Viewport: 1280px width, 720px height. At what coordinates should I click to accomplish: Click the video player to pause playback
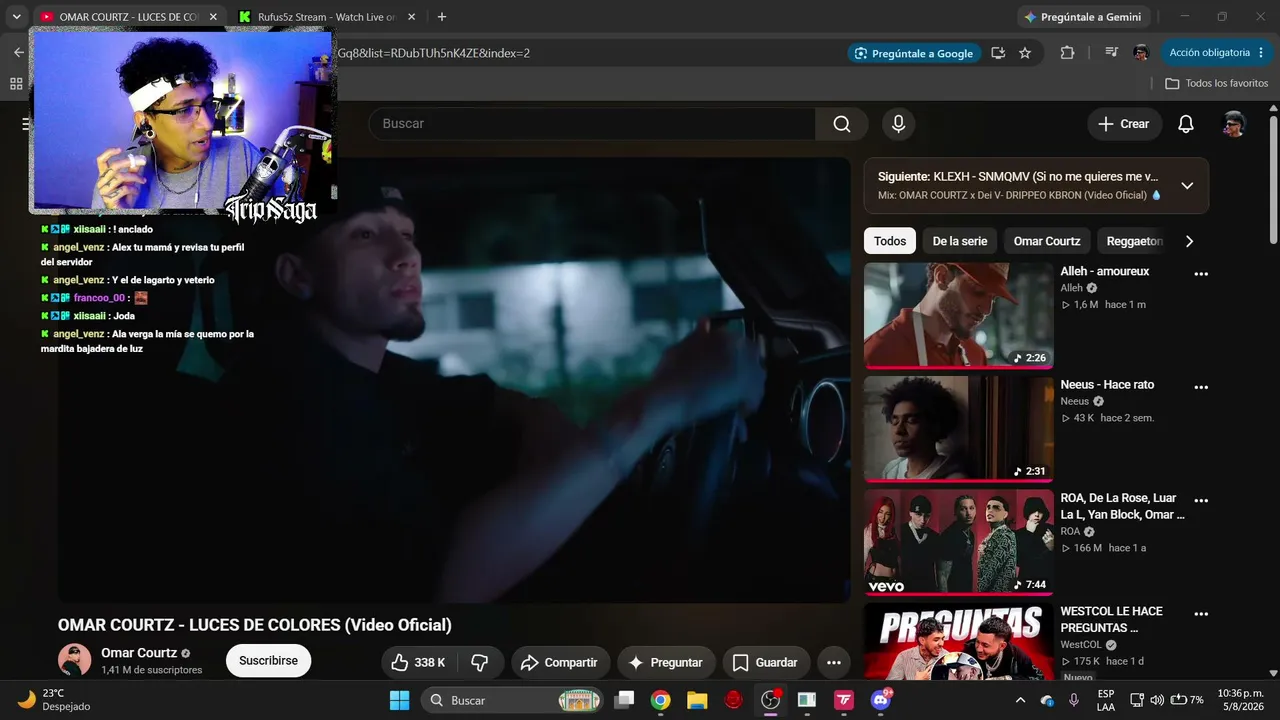[x=454, y=380]
